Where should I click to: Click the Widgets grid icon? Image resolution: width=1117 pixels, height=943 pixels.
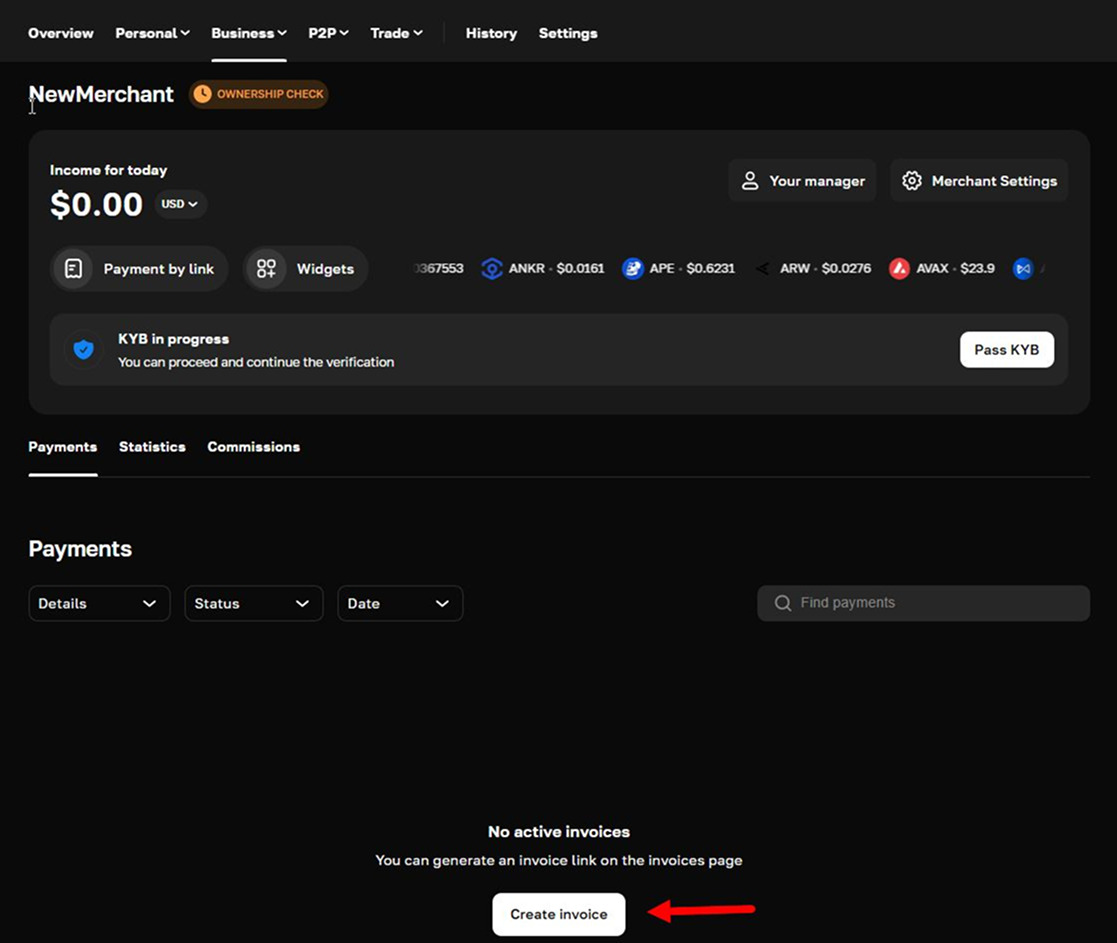click(265, 268)
